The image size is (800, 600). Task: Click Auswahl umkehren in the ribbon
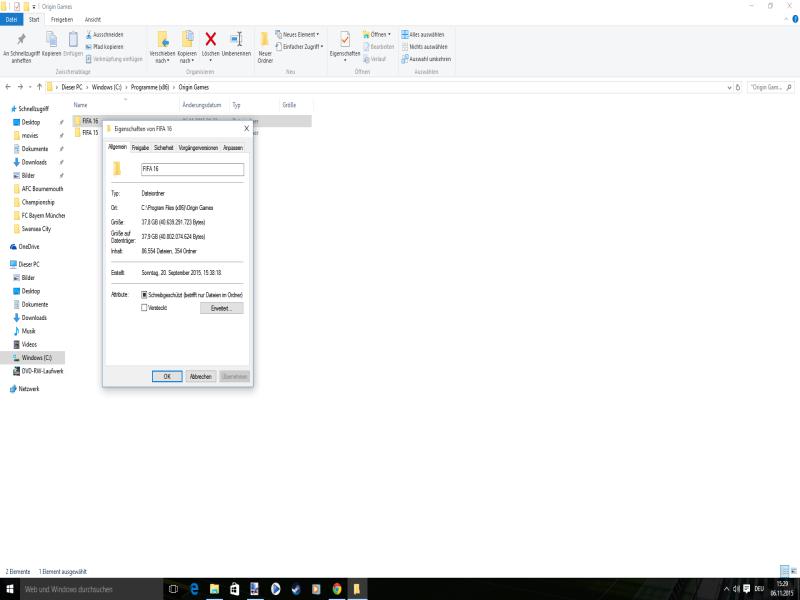pyautogui.click(x=426, y=59)
